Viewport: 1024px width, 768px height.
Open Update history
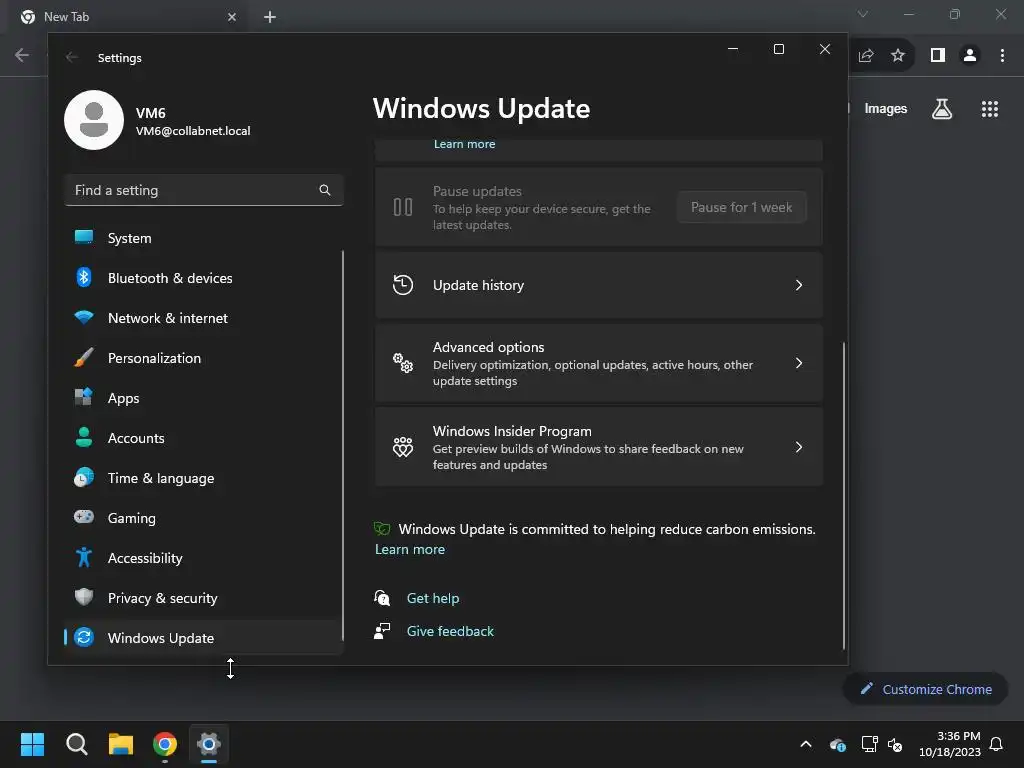click(599, 285)
